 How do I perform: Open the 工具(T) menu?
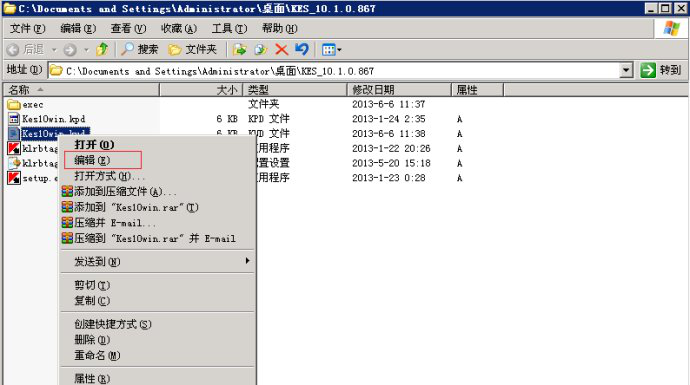click(x=229, y=29)
